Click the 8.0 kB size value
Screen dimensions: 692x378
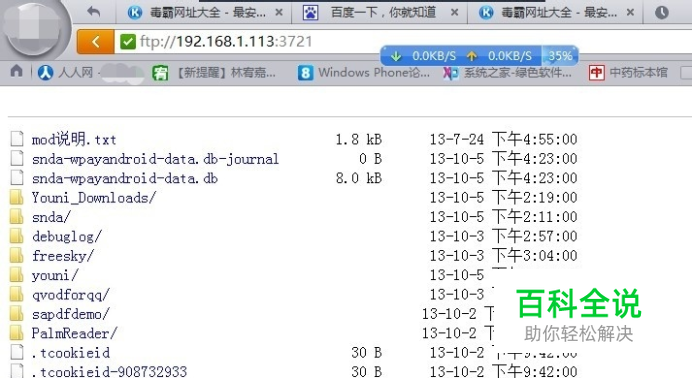click(x=358, y=178)
